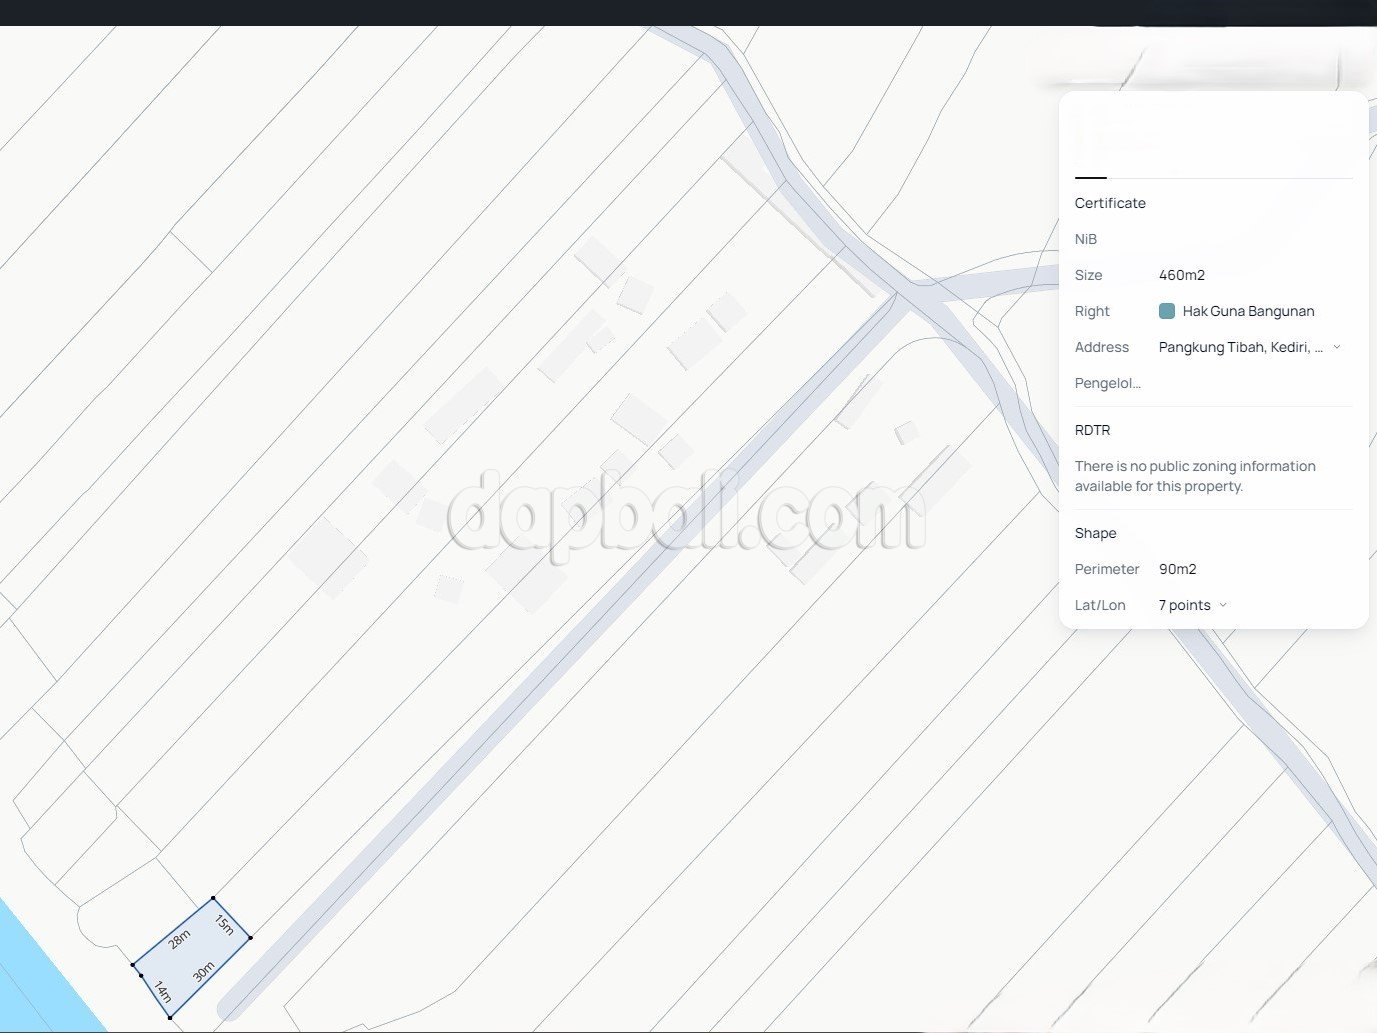Select the northernmost vertex of highlighted parcel
The height and width of the screenshot is (1033, 1377).
pos(213,899)
